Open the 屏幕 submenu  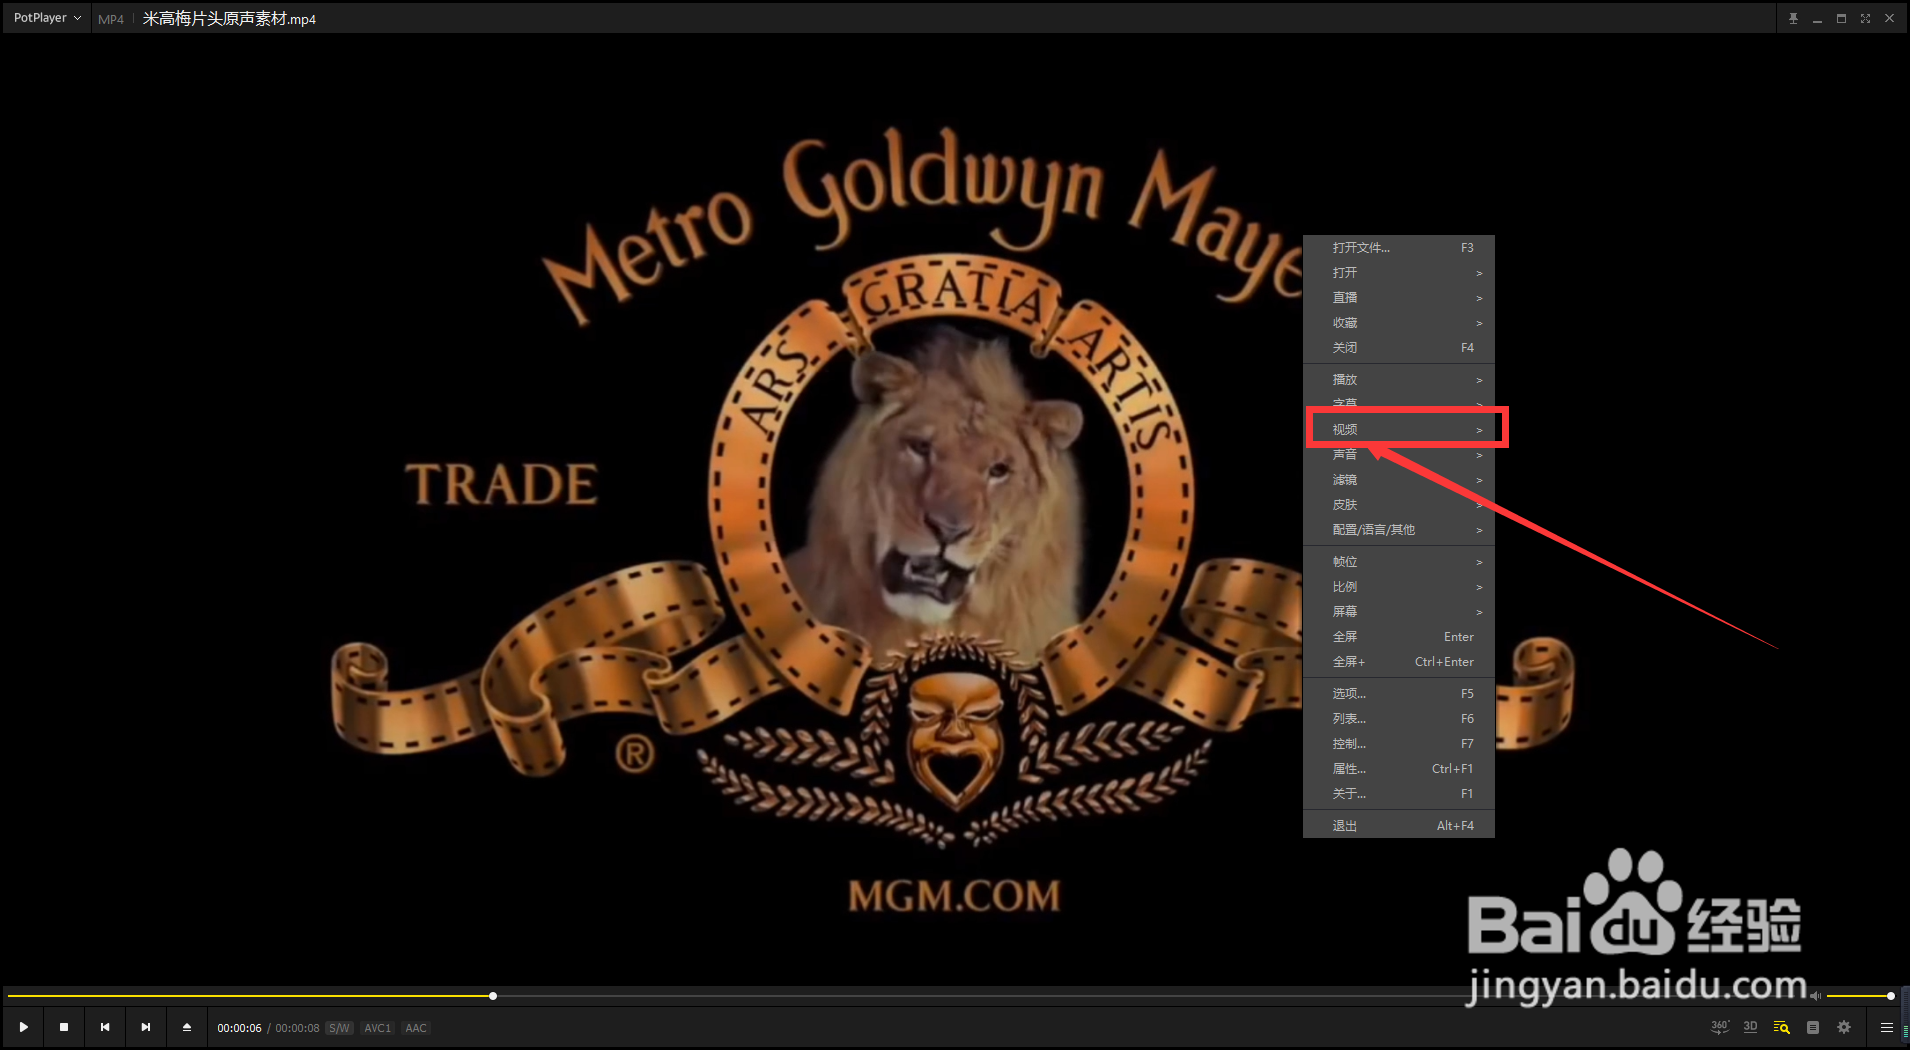click(x=1399, y=612)
